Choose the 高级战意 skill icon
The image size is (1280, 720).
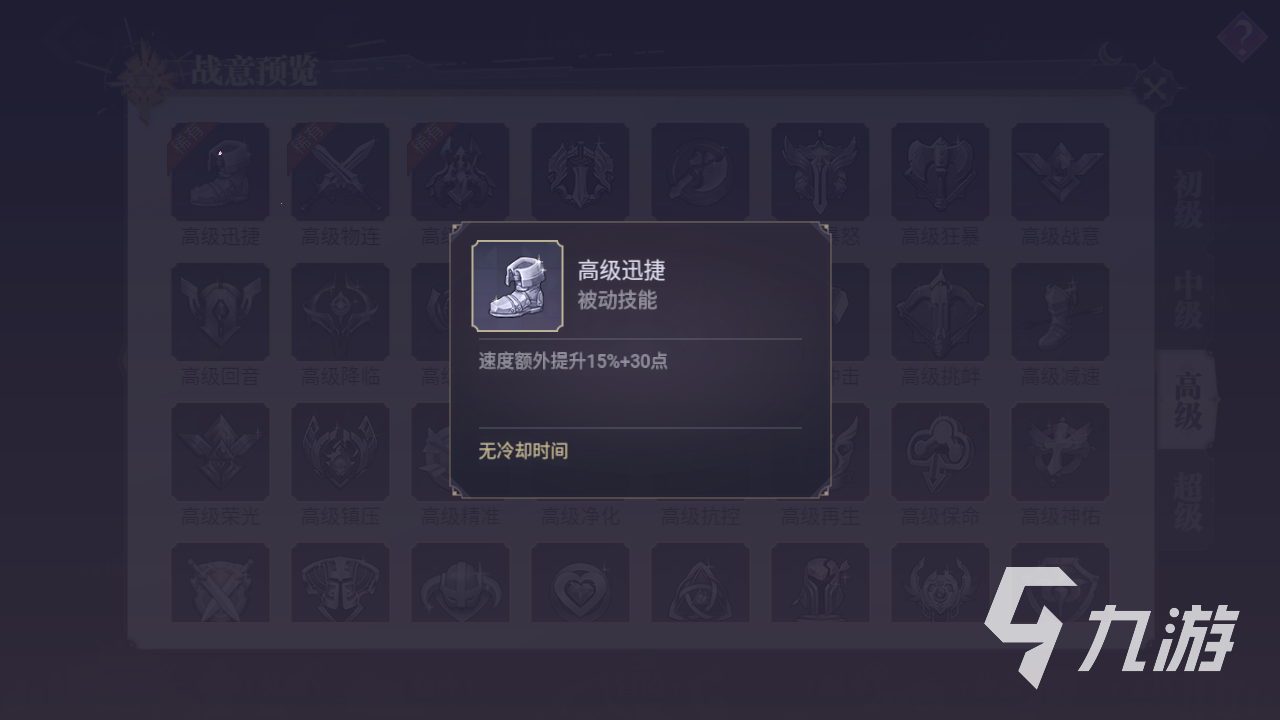tap(1060, 172)
